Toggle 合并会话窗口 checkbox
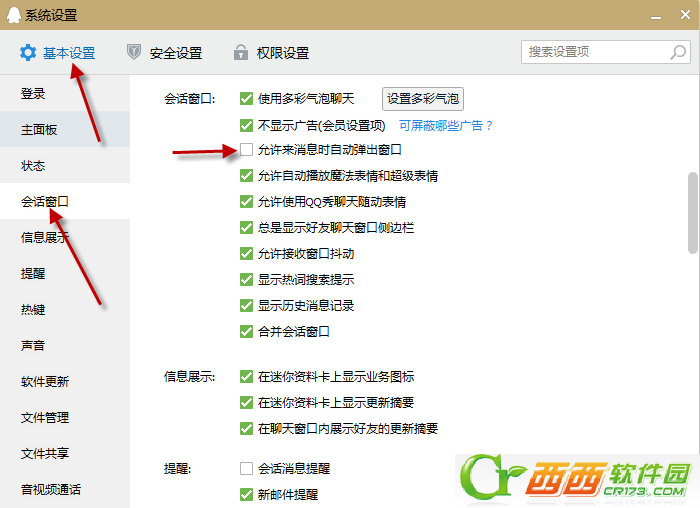The width and height of the screenshot is (700, 508). click(x=246, y=331)
